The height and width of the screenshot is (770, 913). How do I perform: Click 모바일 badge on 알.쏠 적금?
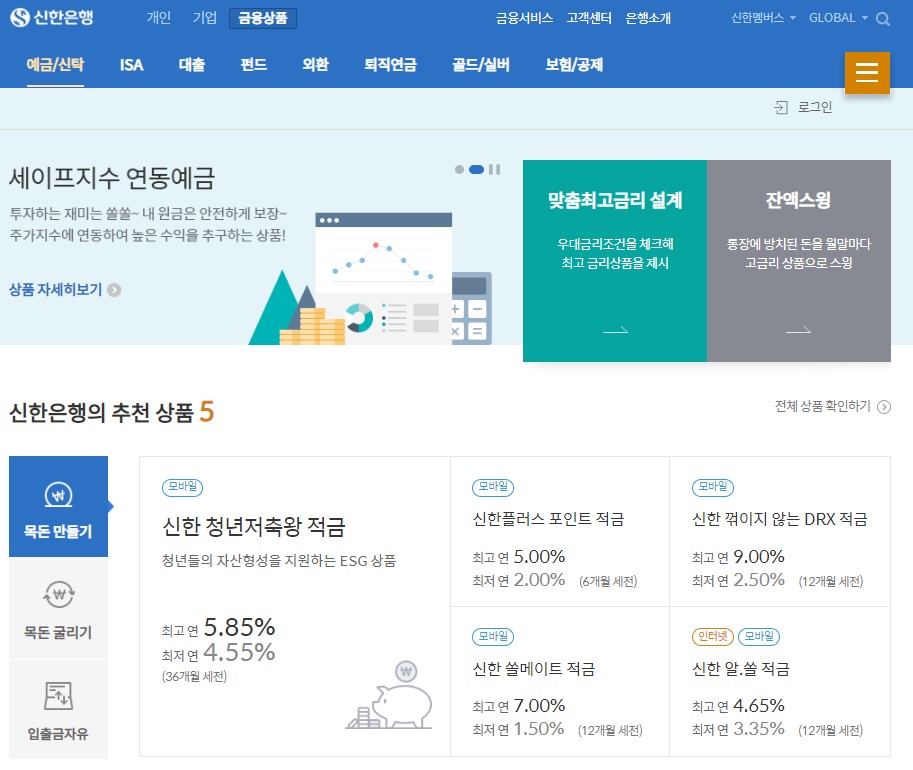pos(759,637)
